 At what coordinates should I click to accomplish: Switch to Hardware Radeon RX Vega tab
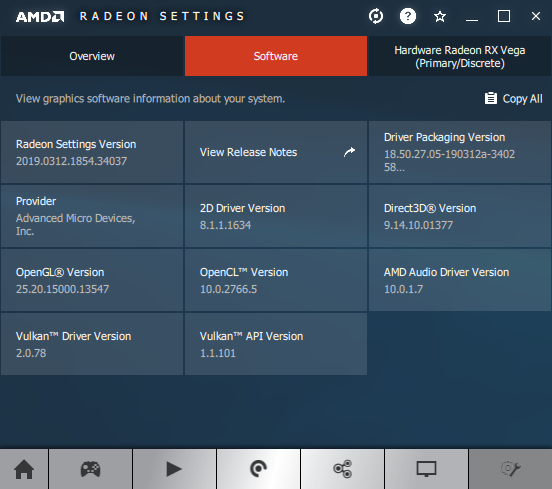[x=460, y=56]
